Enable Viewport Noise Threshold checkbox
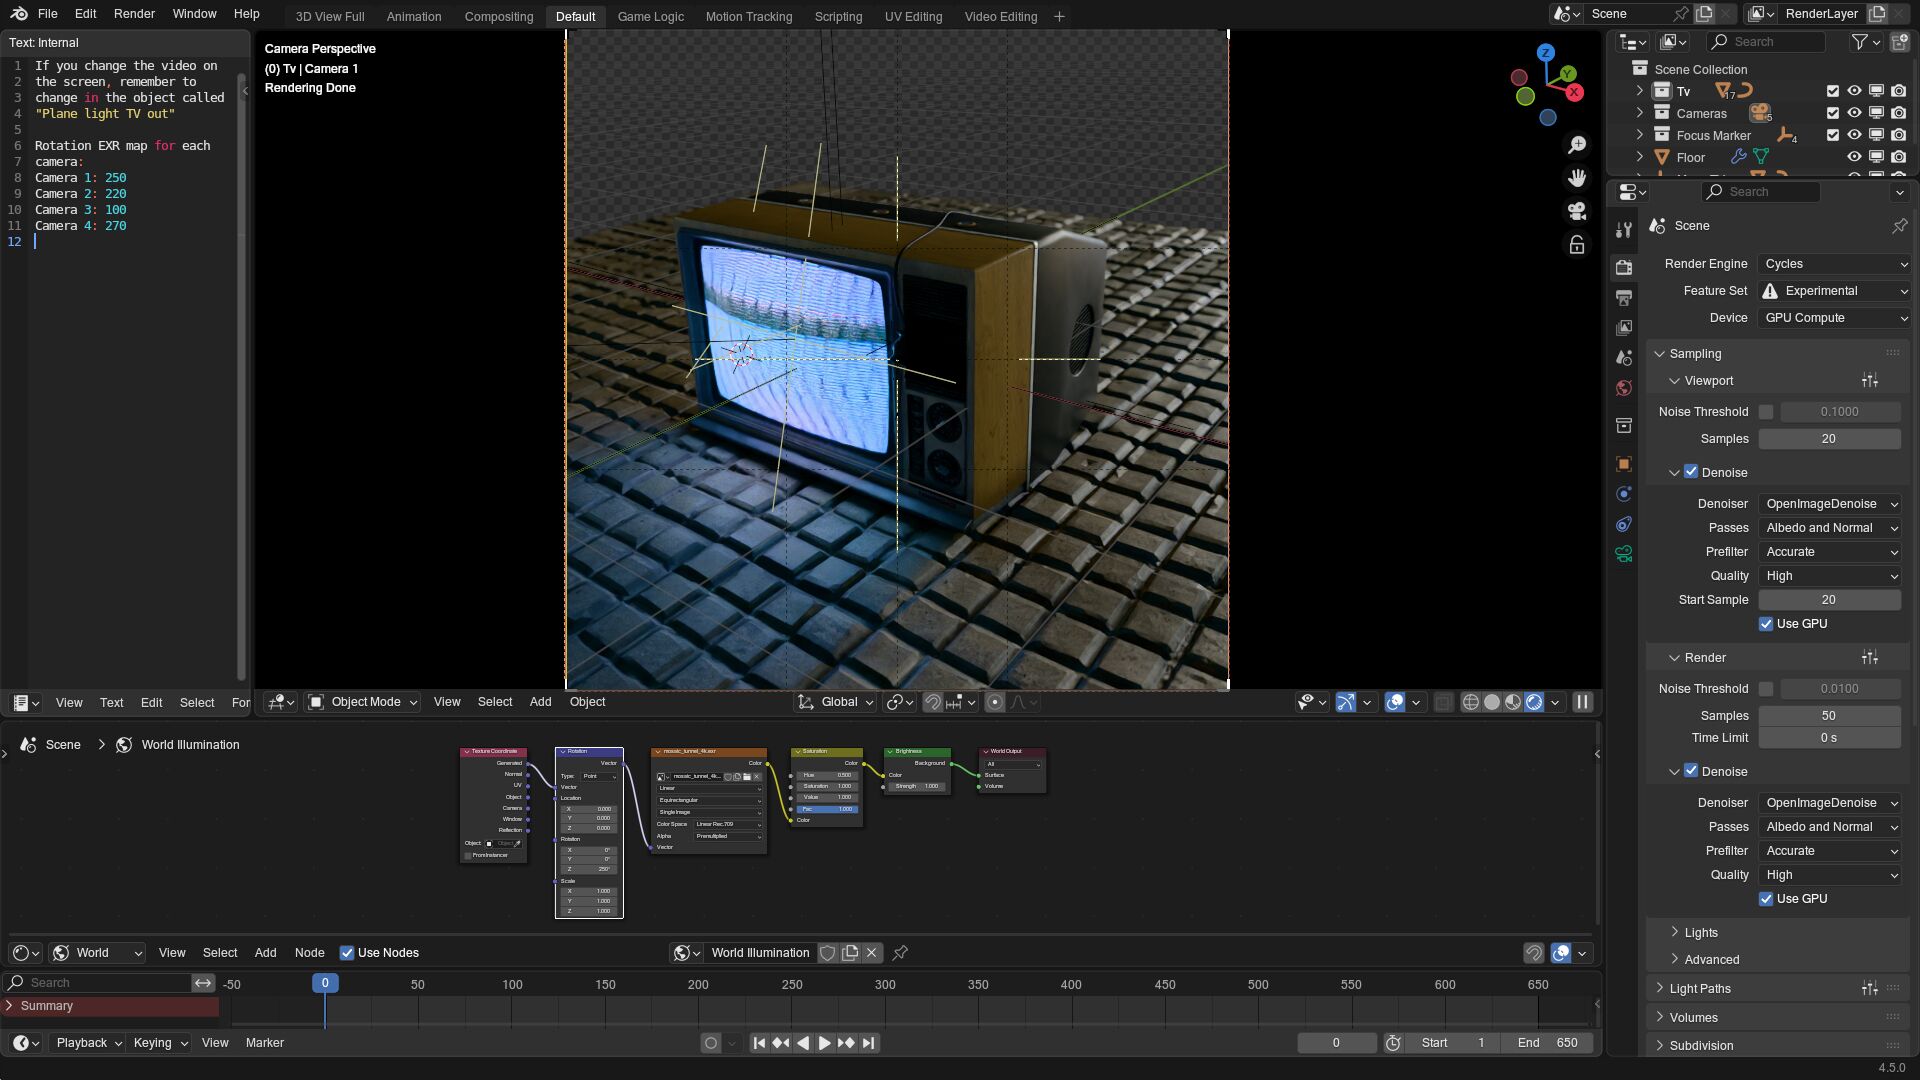The width and height of the screenshot is (1920, 1080). [x=1766, y=412]
